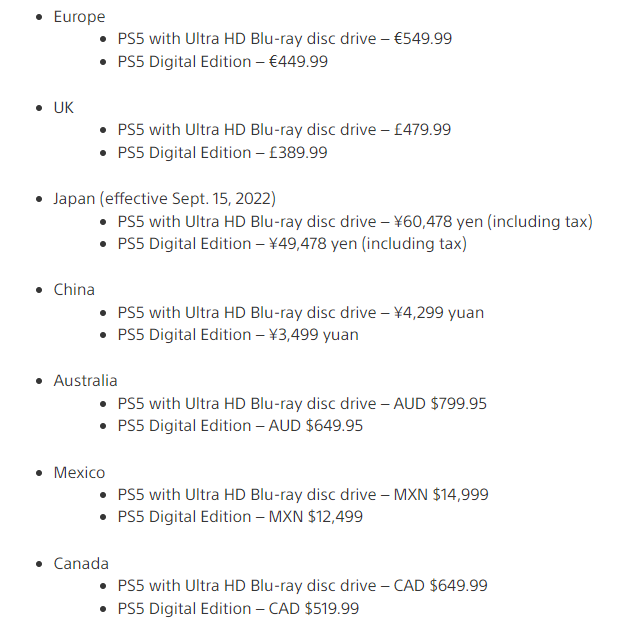Click the Japan (effective Sept. 15, 2022) heading

164,199
